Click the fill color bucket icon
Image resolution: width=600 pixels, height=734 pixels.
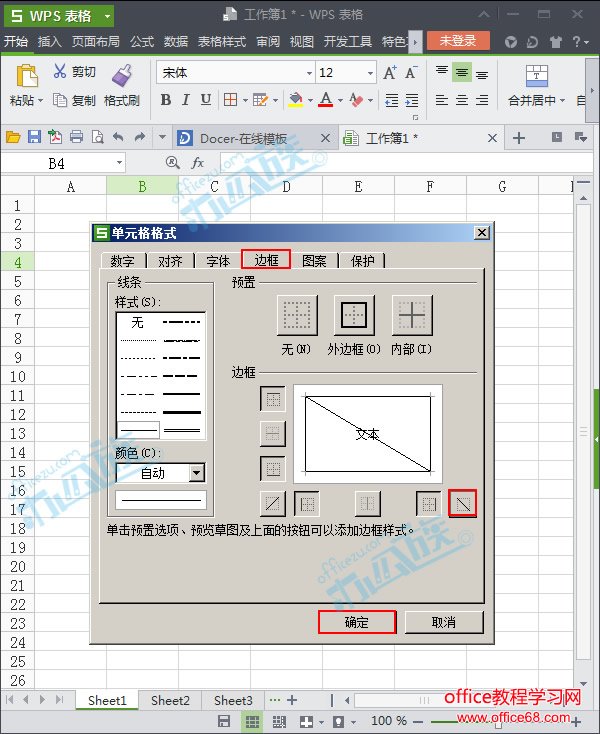295,100
